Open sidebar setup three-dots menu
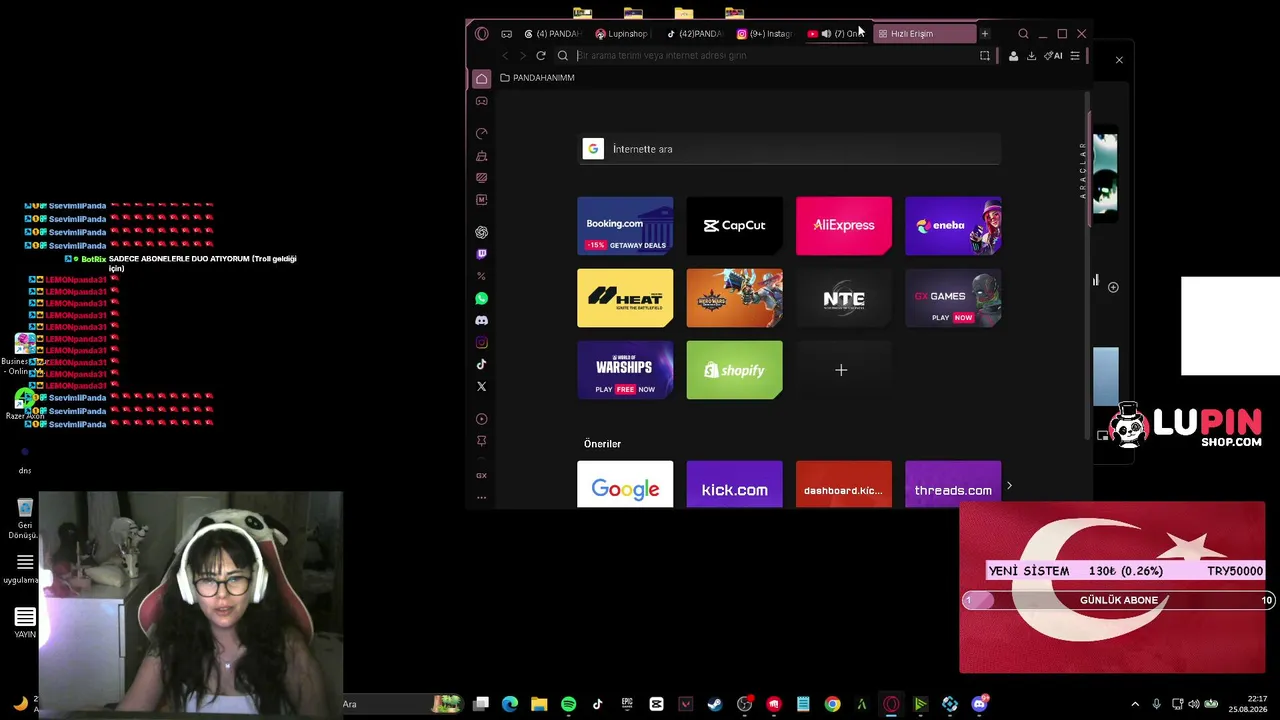 [482, 497]
